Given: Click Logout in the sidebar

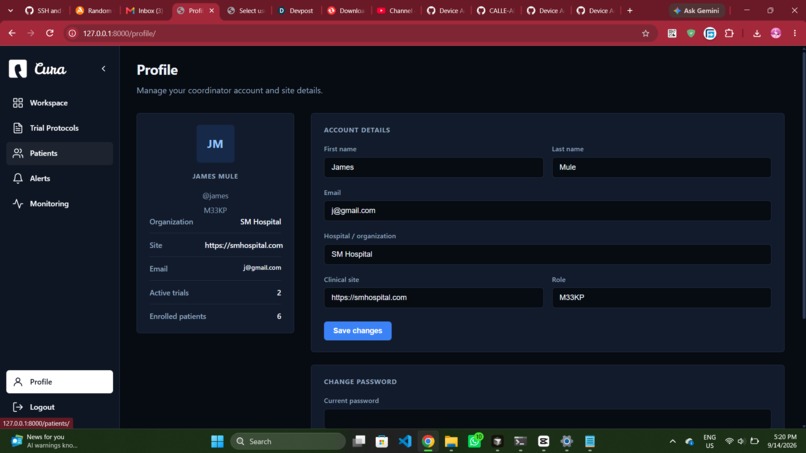Looking at the screenshot, I should pos(60,407).
